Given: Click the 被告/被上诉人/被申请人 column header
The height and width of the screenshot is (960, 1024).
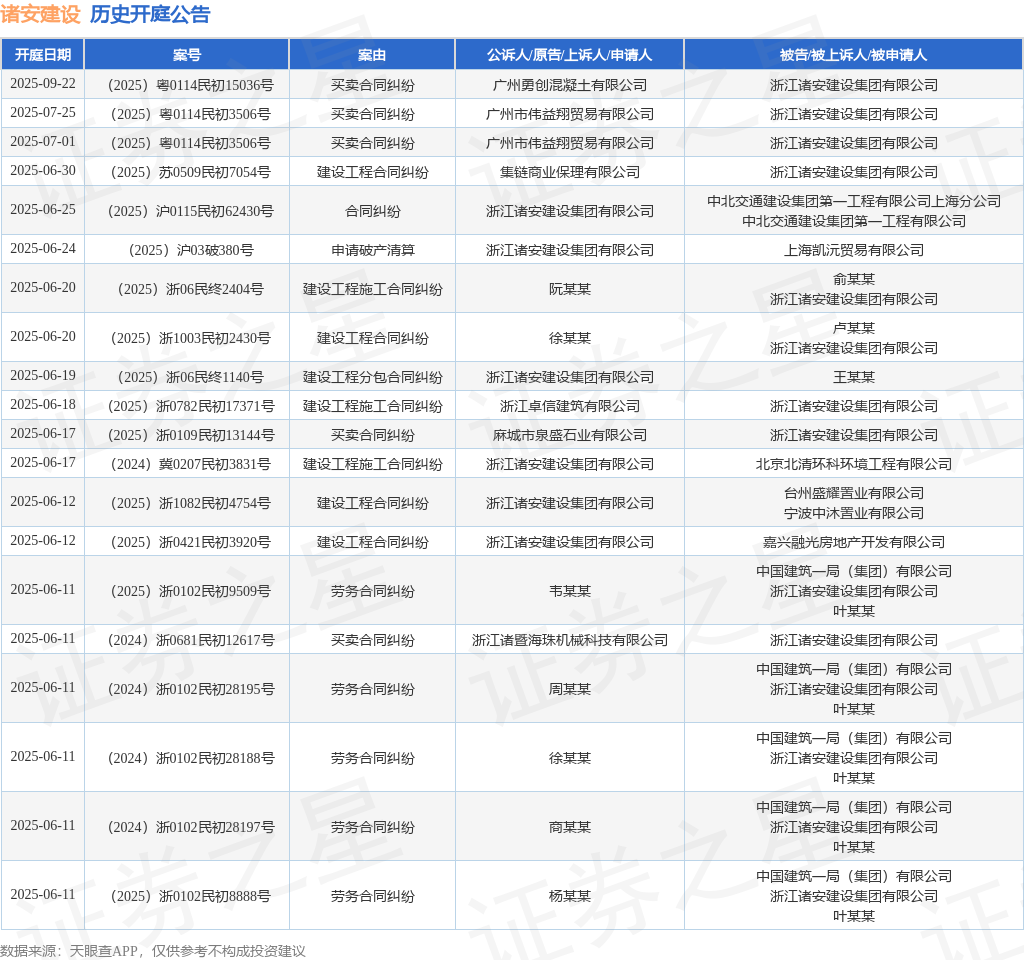Looking at the screenshot, I should pos(854,55).
